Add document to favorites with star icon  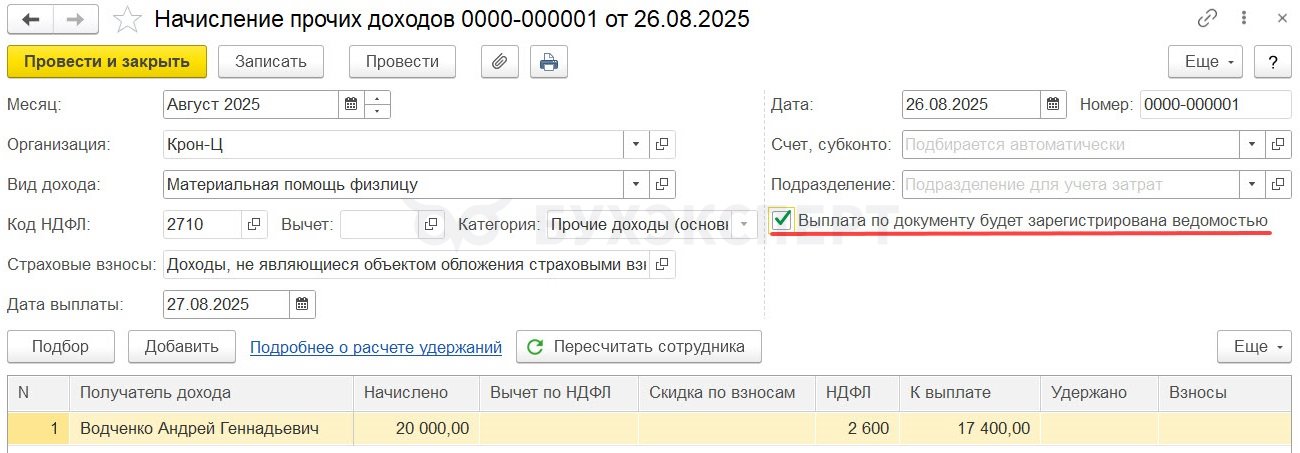(x=127, y=19)
